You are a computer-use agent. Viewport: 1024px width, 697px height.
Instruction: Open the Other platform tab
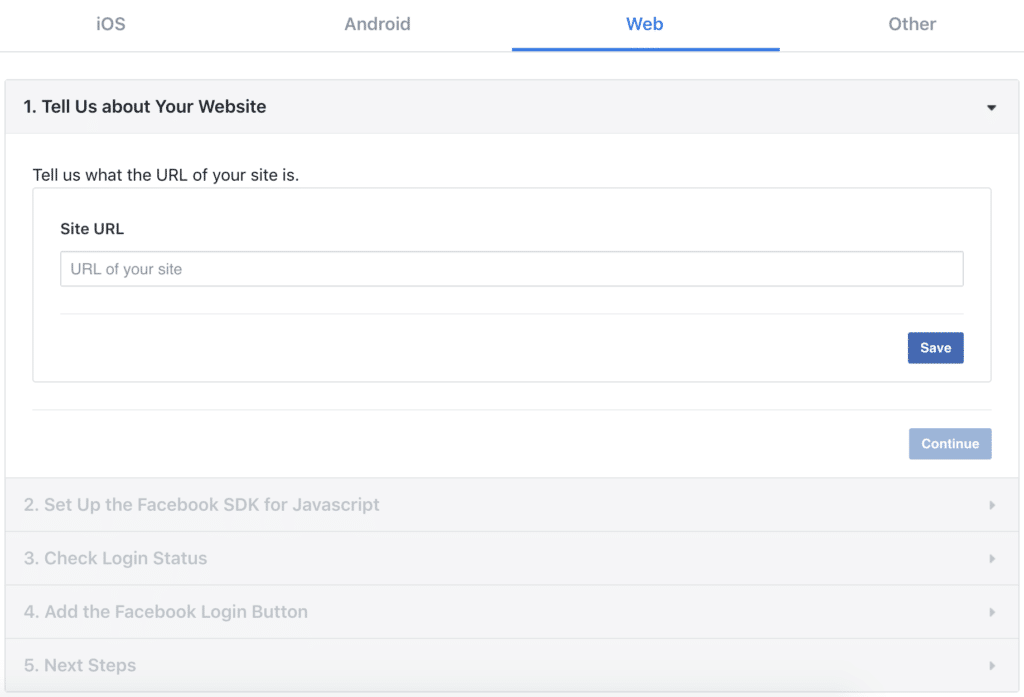[x=912, y=24]
